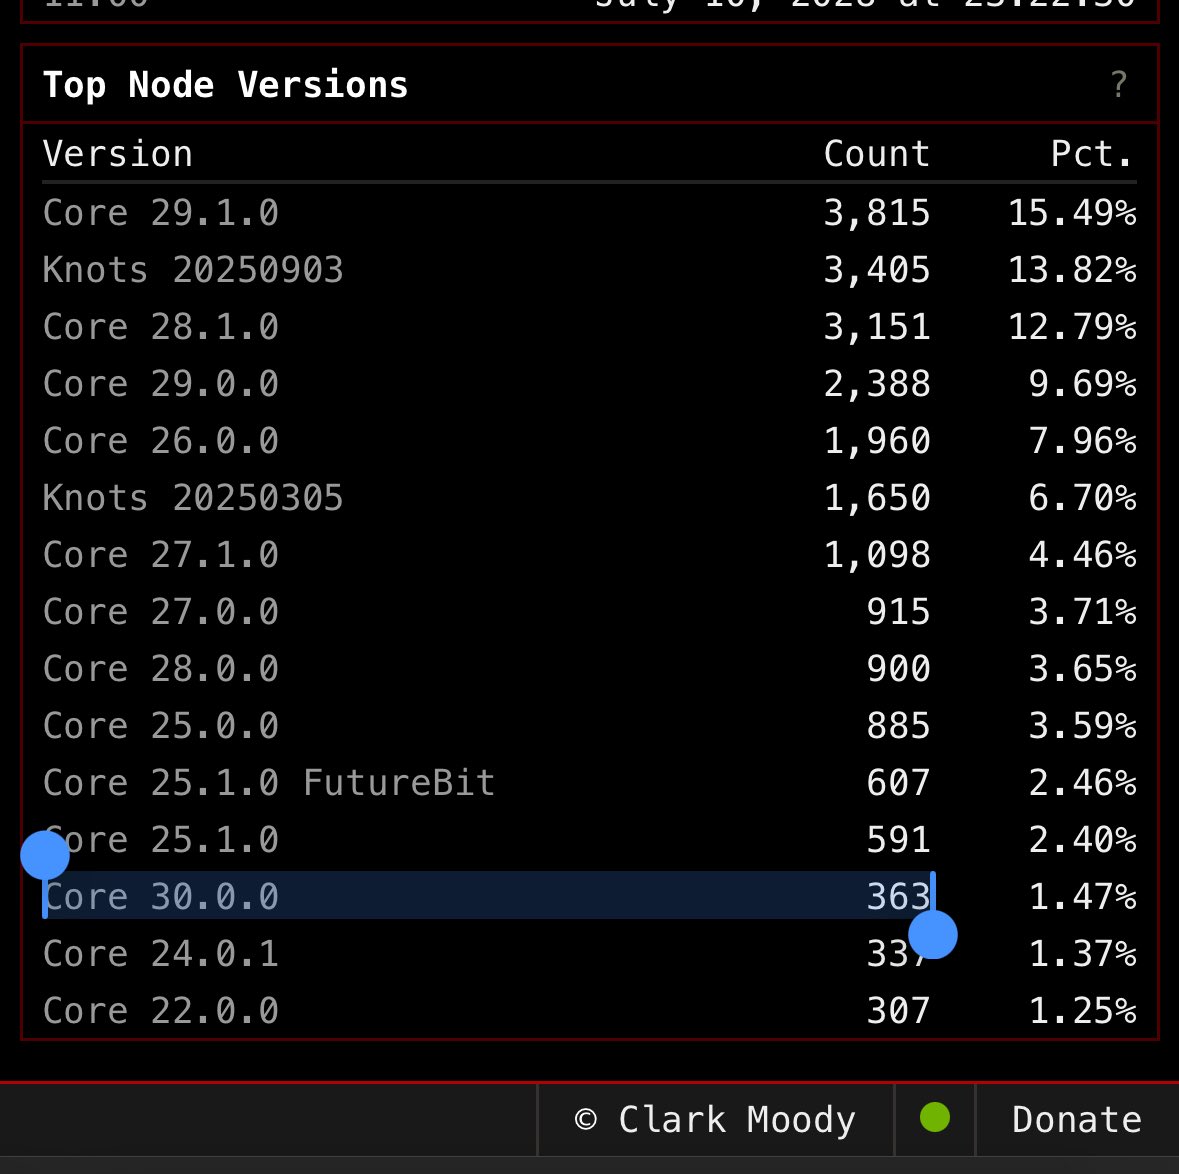Open the © Clark Moody link
The height and width of the screenshot is (1174, 1179).
[715, 1119]
